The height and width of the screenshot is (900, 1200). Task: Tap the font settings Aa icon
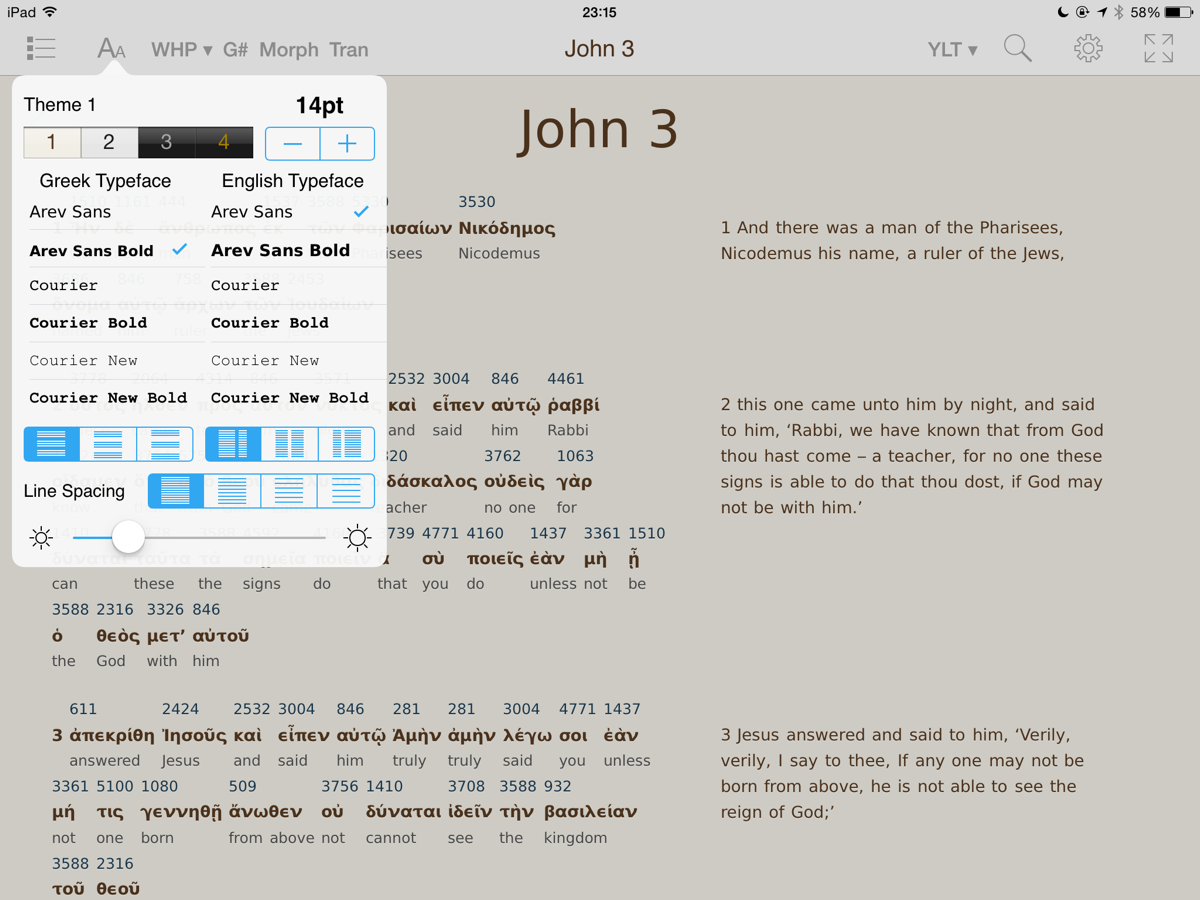tap(111, 48)
